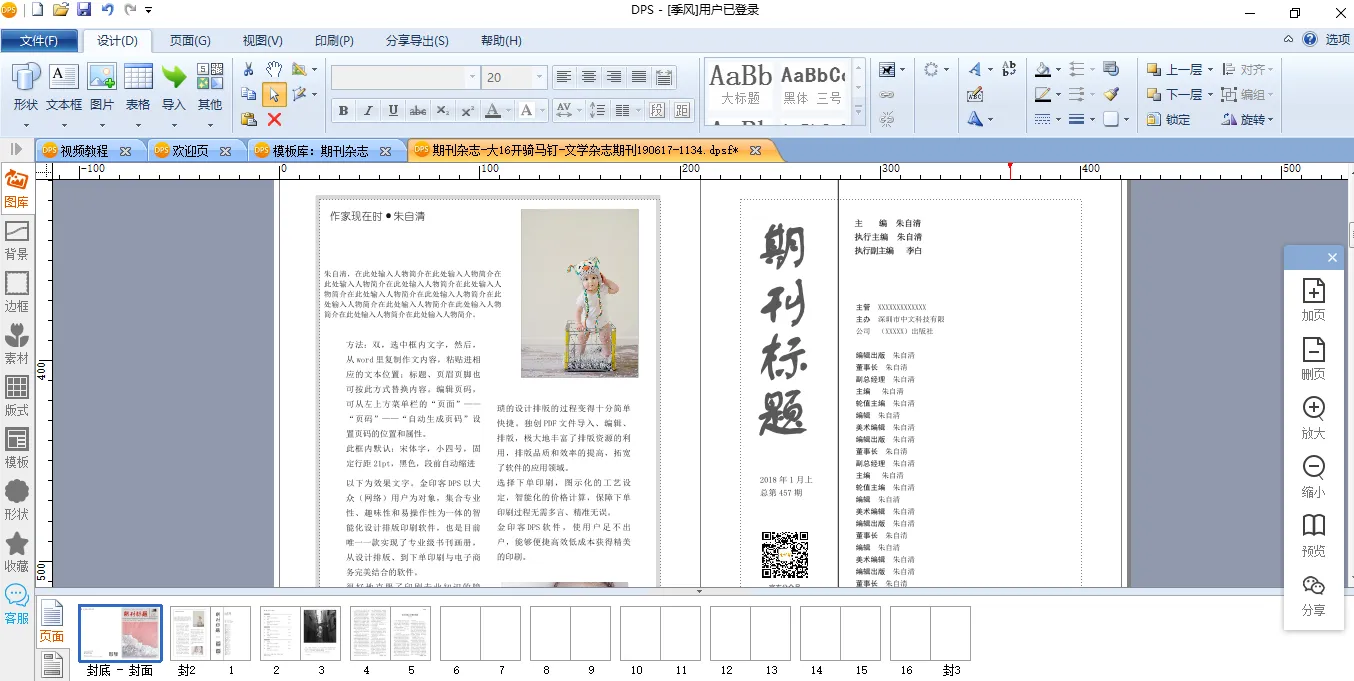The image size is (1354, 681).
Task: Toggle italic formatting
Action: coord(368,110)
